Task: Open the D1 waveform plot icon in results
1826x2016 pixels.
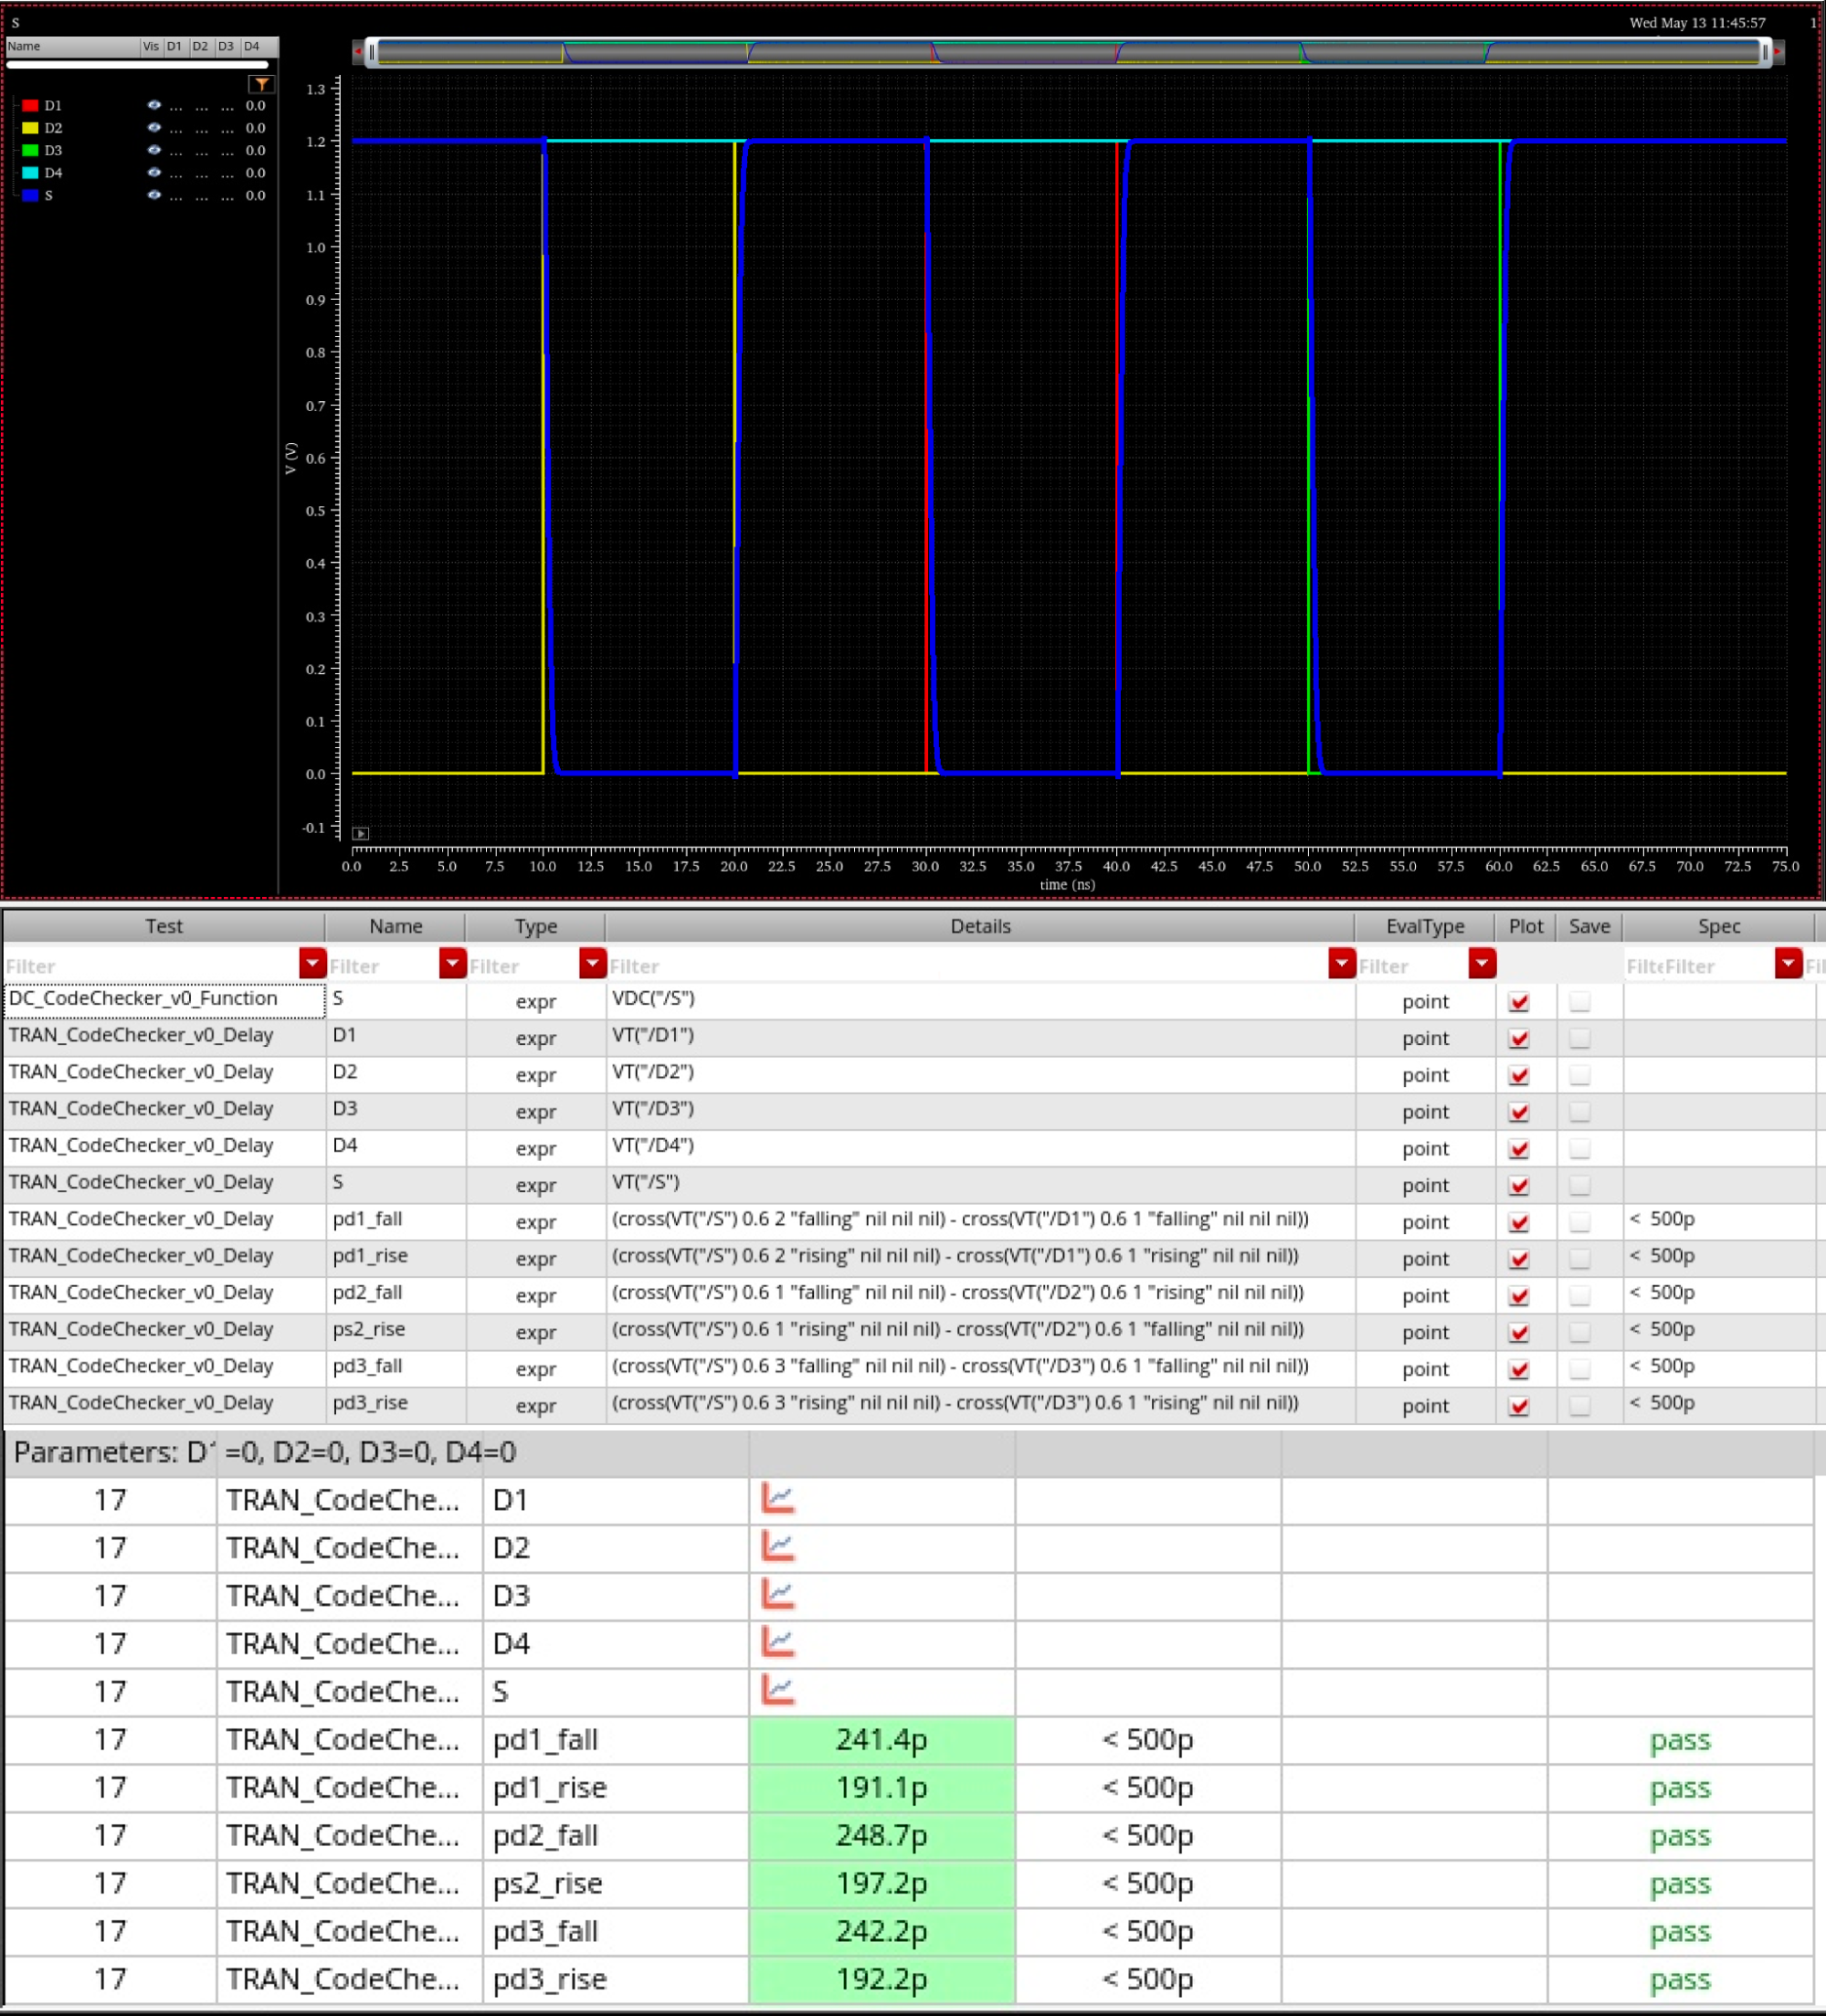Action: pyautogui.click(x=778, y=1498)
